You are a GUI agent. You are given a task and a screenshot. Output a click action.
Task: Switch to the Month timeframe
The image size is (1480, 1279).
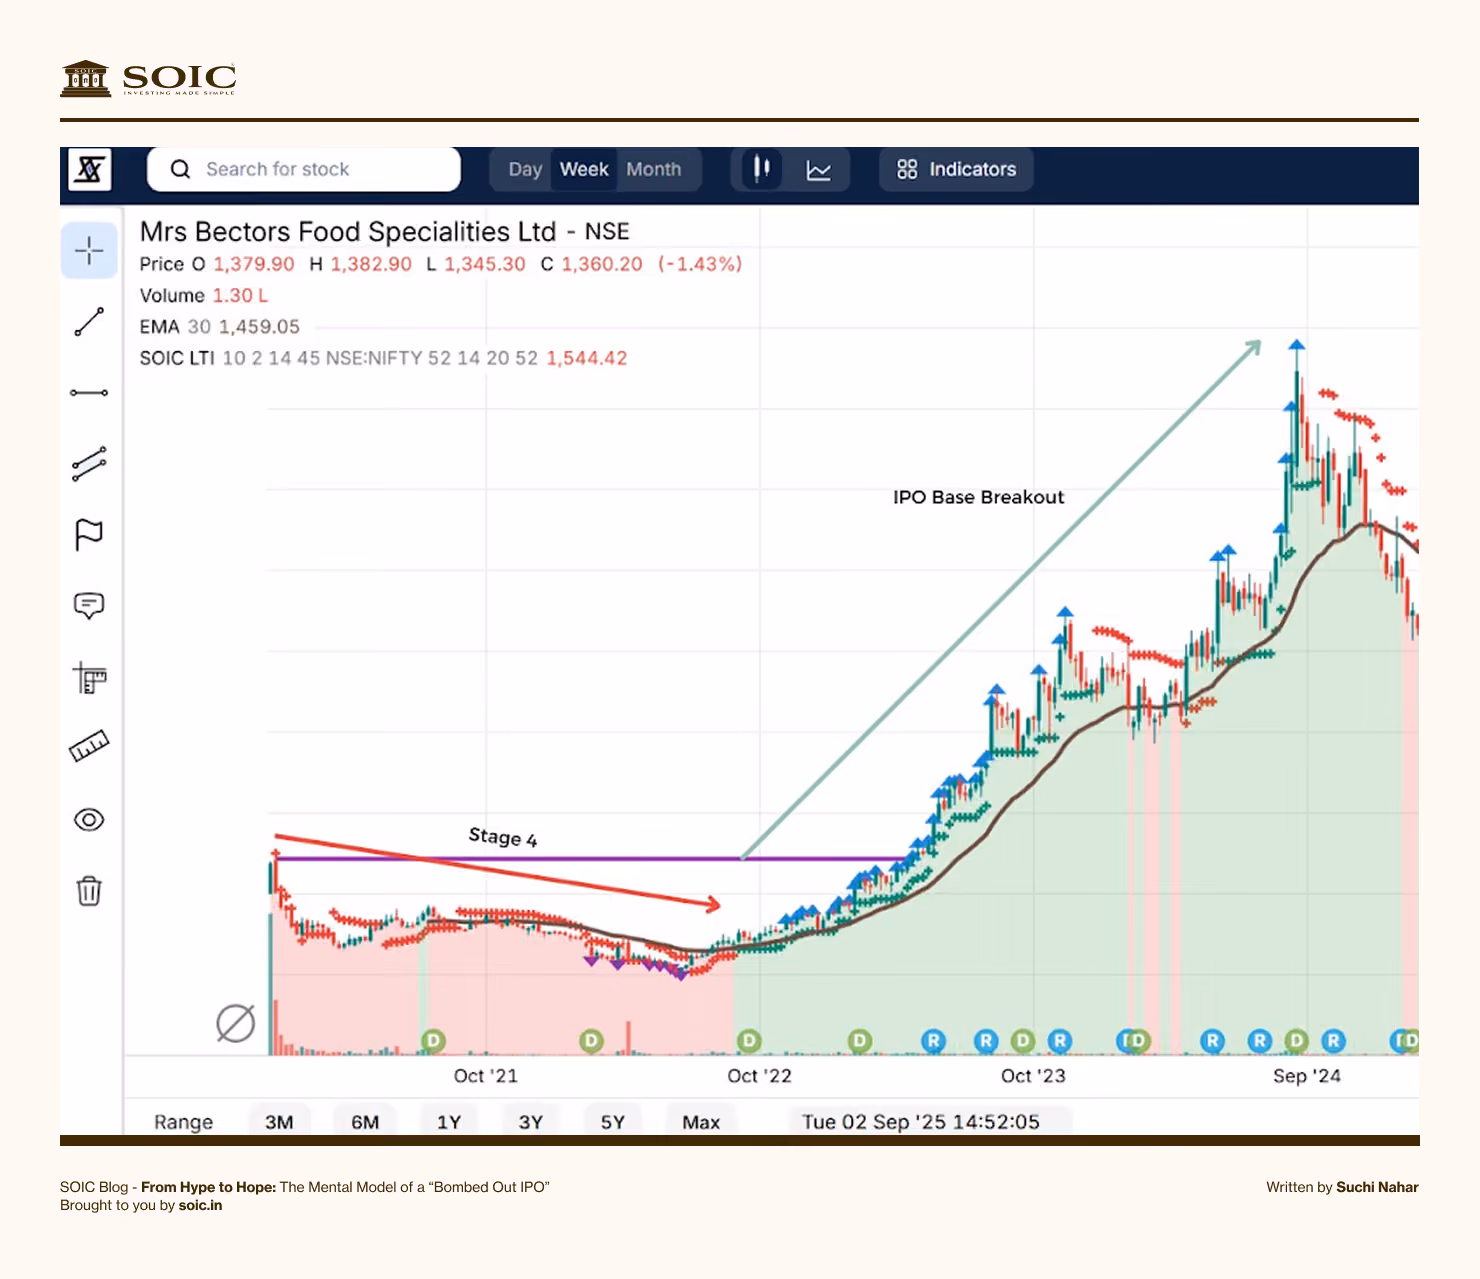(654, 169)
